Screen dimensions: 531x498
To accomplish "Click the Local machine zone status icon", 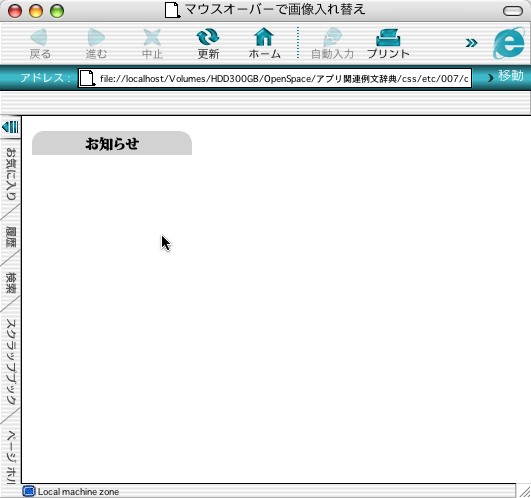I will coord(28,491).
